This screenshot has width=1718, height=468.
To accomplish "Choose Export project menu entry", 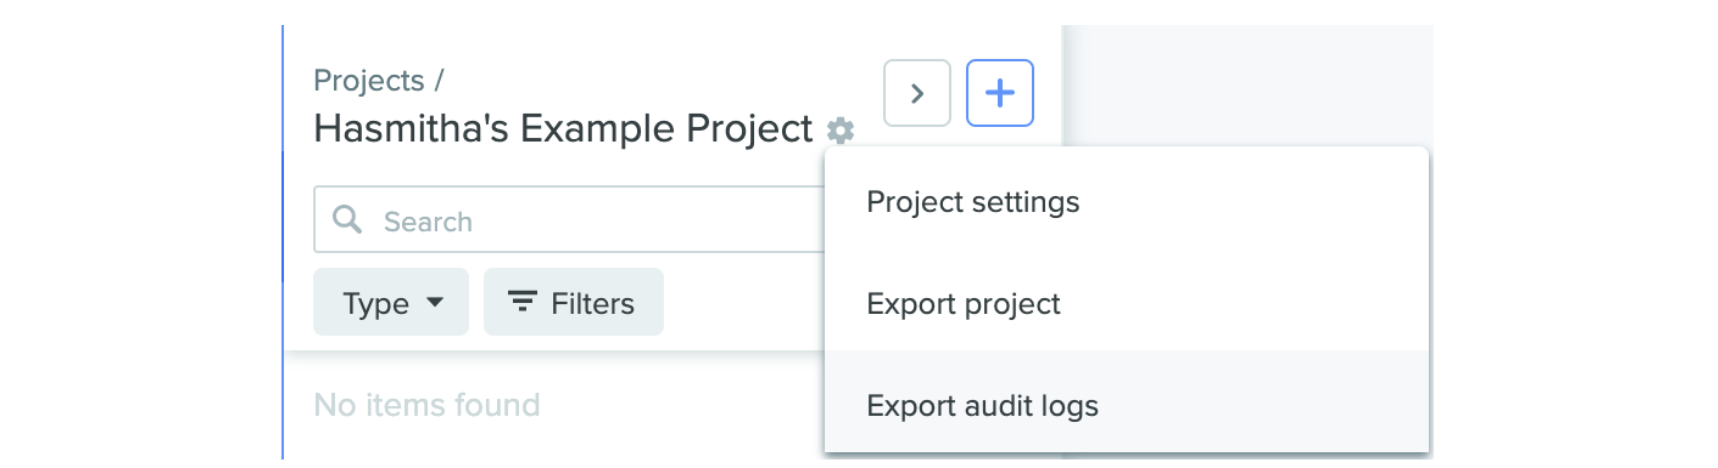I will point(962,304).
